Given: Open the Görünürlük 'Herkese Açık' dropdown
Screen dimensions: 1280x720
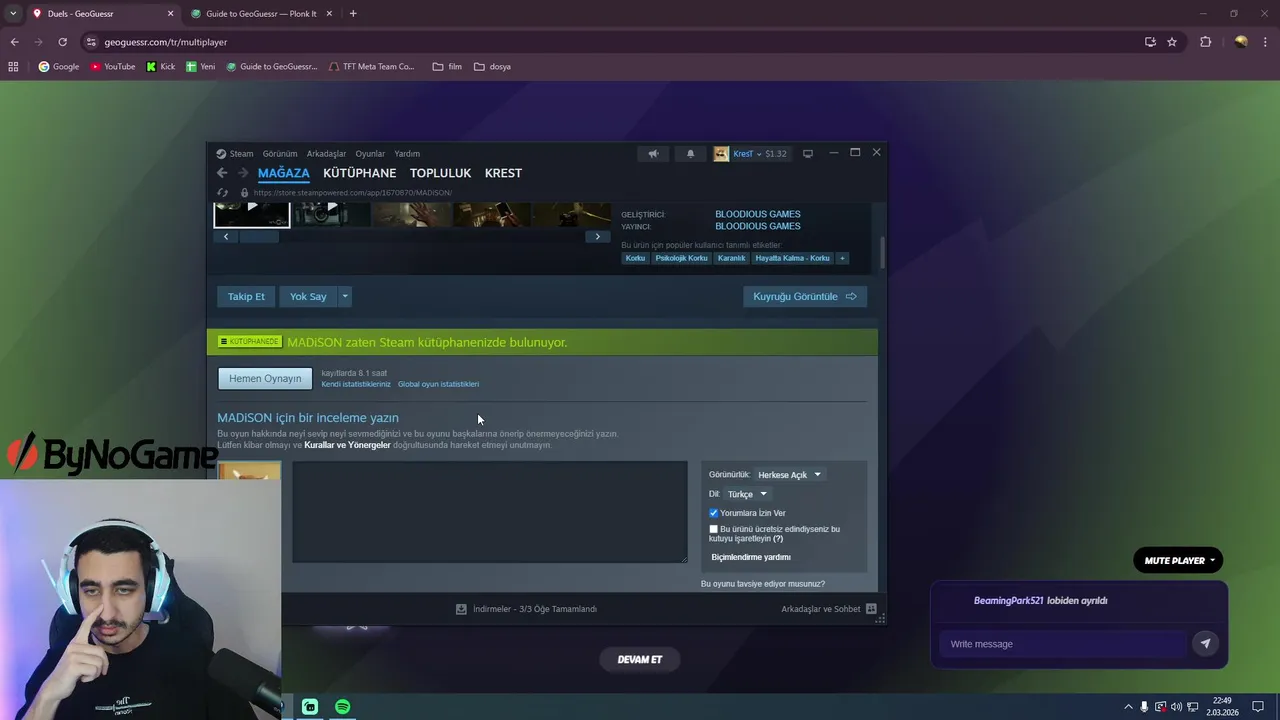Looking at the screenshot, I should (x=789, y=475).
